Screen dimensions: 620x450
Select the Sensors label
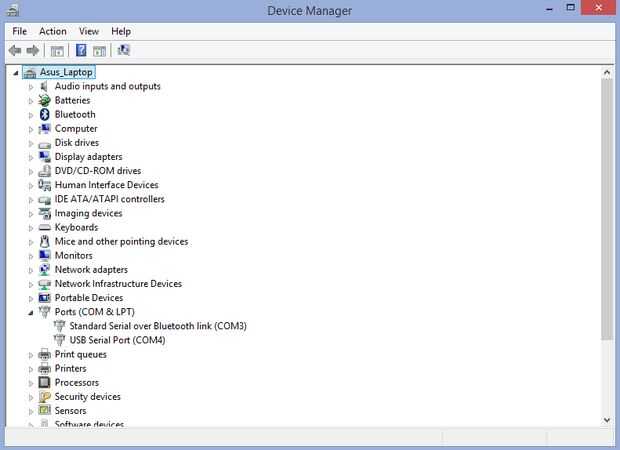pyautogui.click(x=70, y=411)
